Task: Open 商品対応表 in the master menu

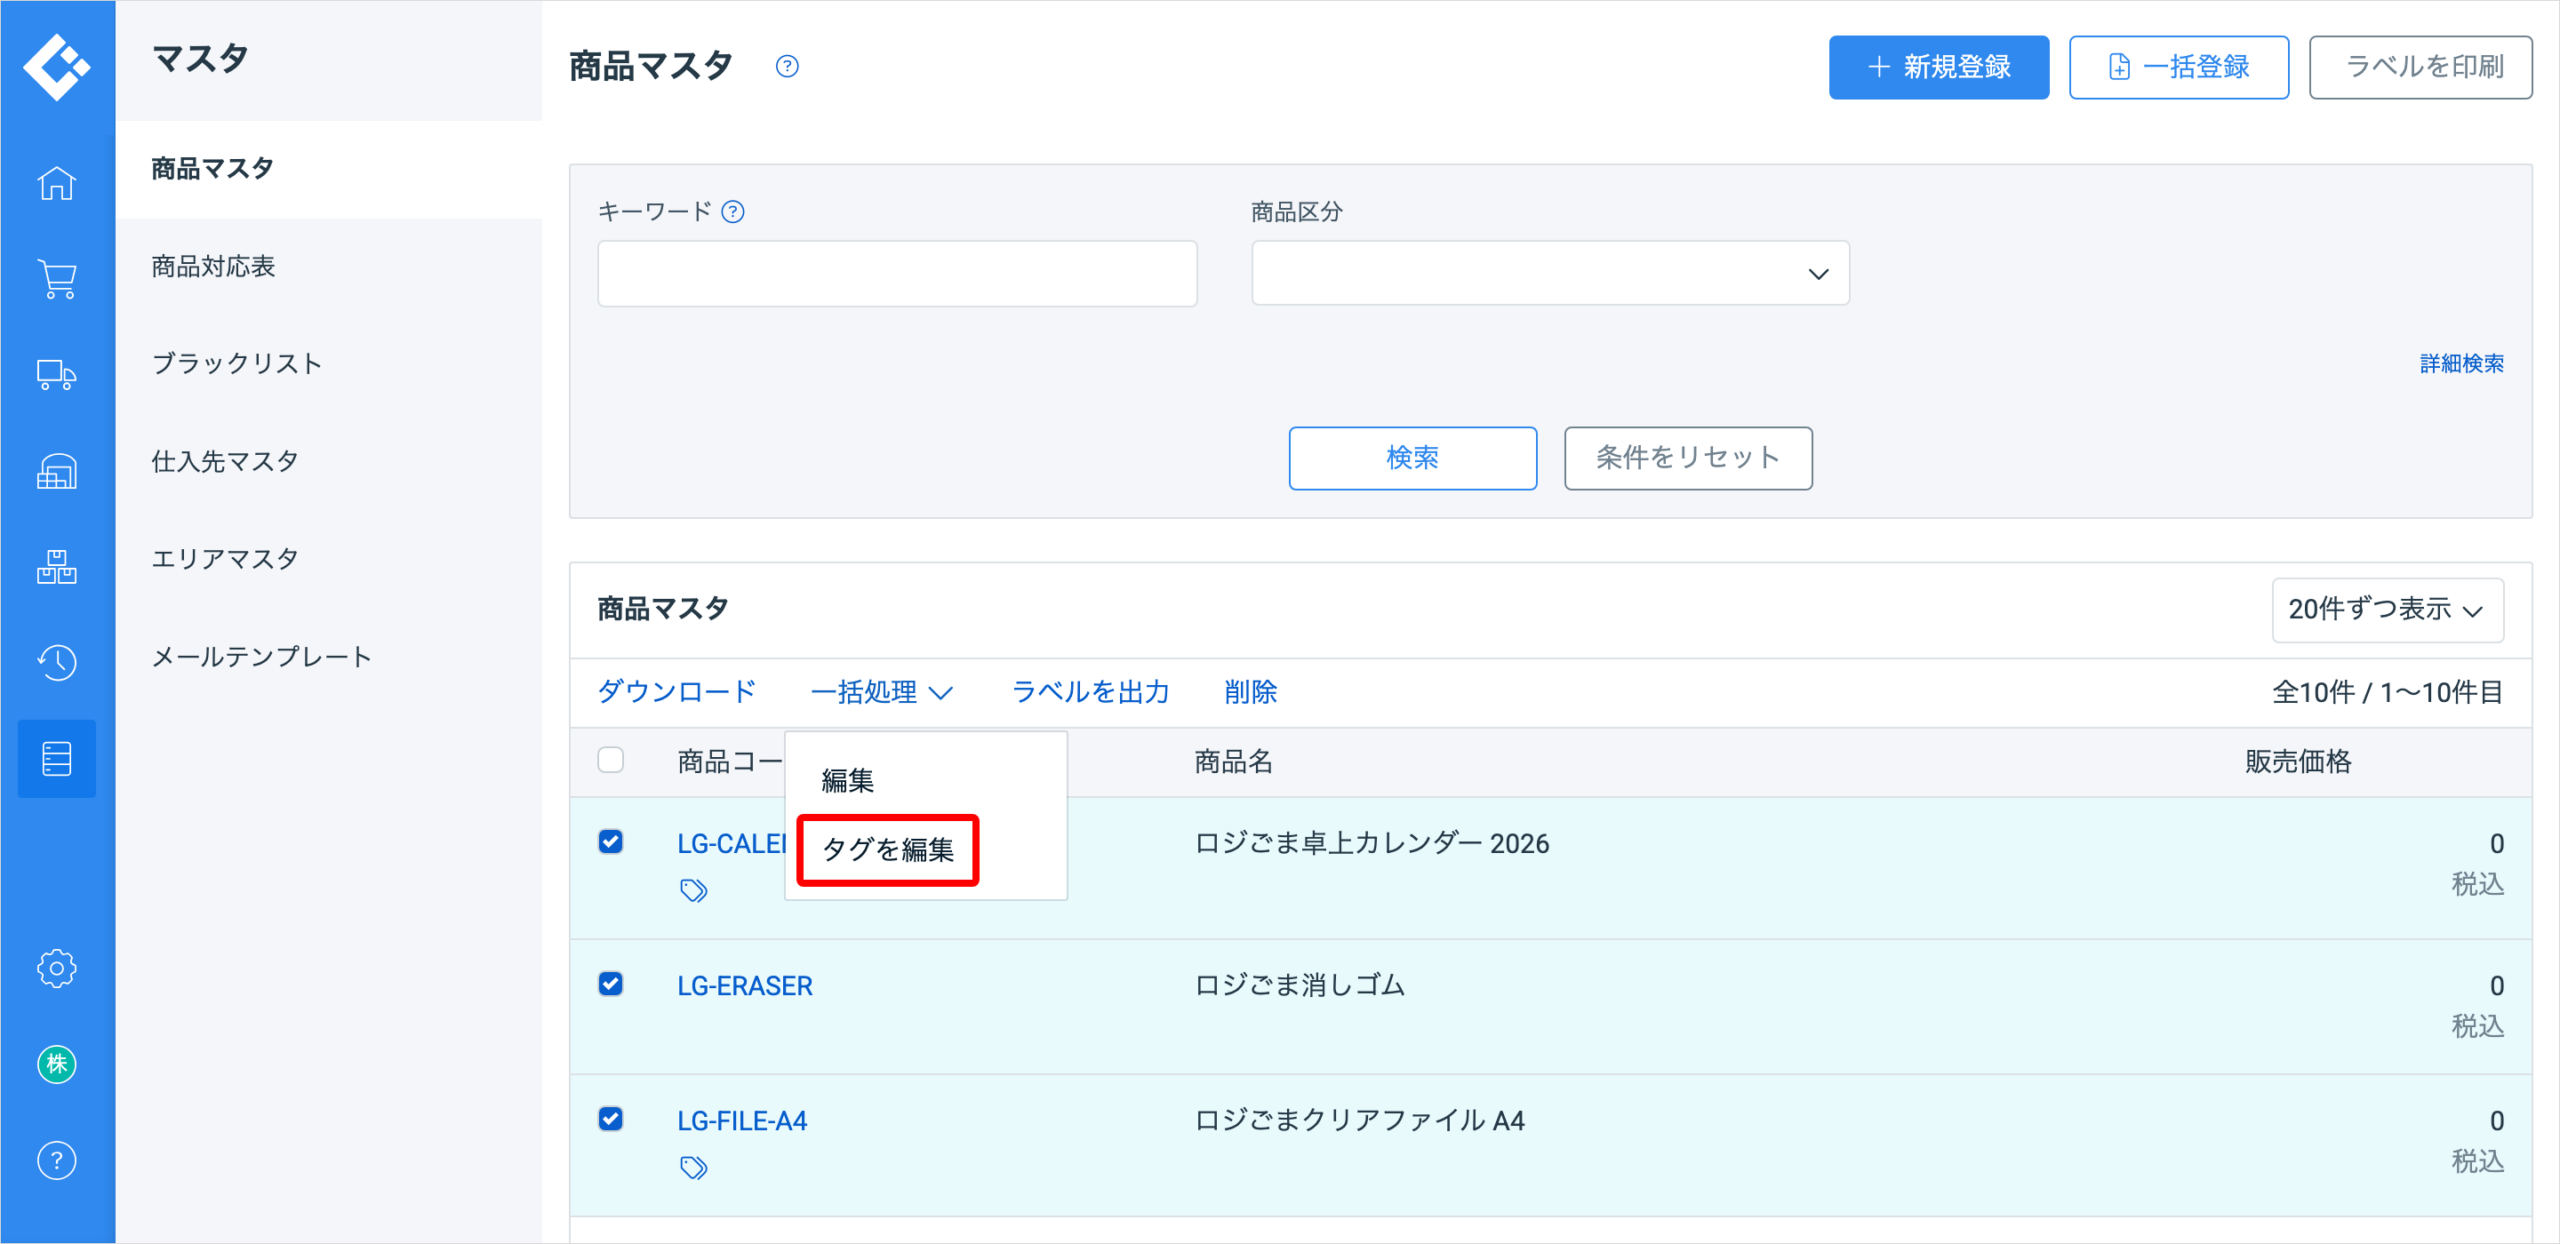Action: tap(213, 266)
